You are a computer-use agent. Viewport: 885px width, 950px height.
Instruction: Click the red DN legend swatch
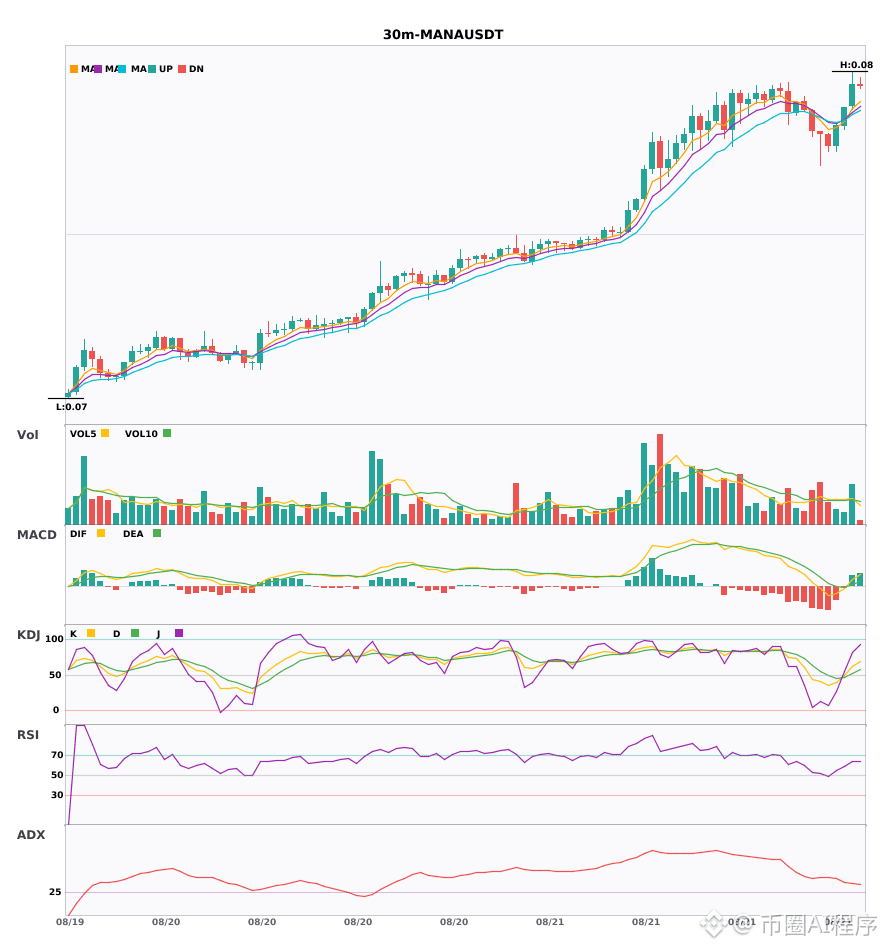tap(182, 69)
